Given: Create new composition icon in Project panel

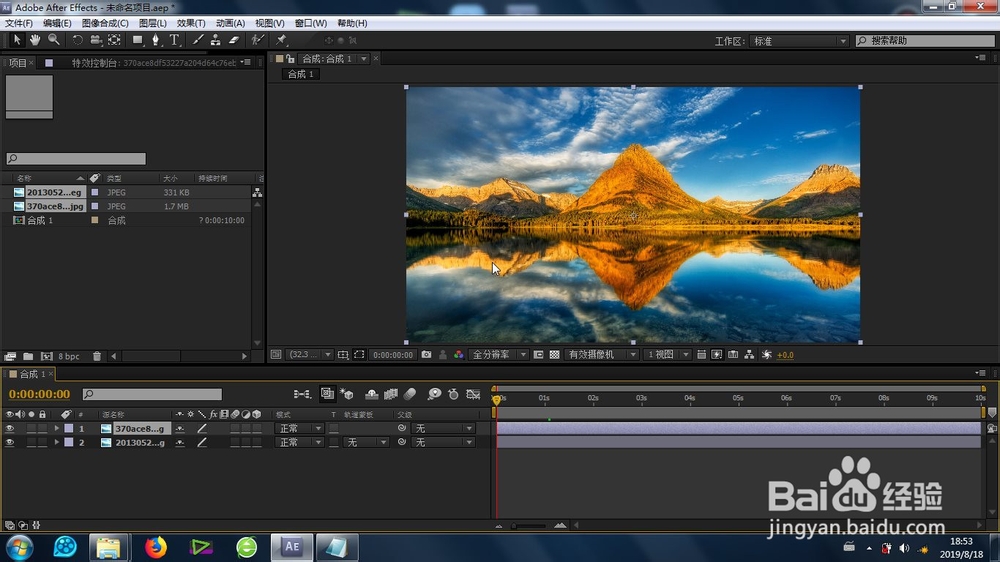Looking at the screenshot, I should [x=47, y=356].
